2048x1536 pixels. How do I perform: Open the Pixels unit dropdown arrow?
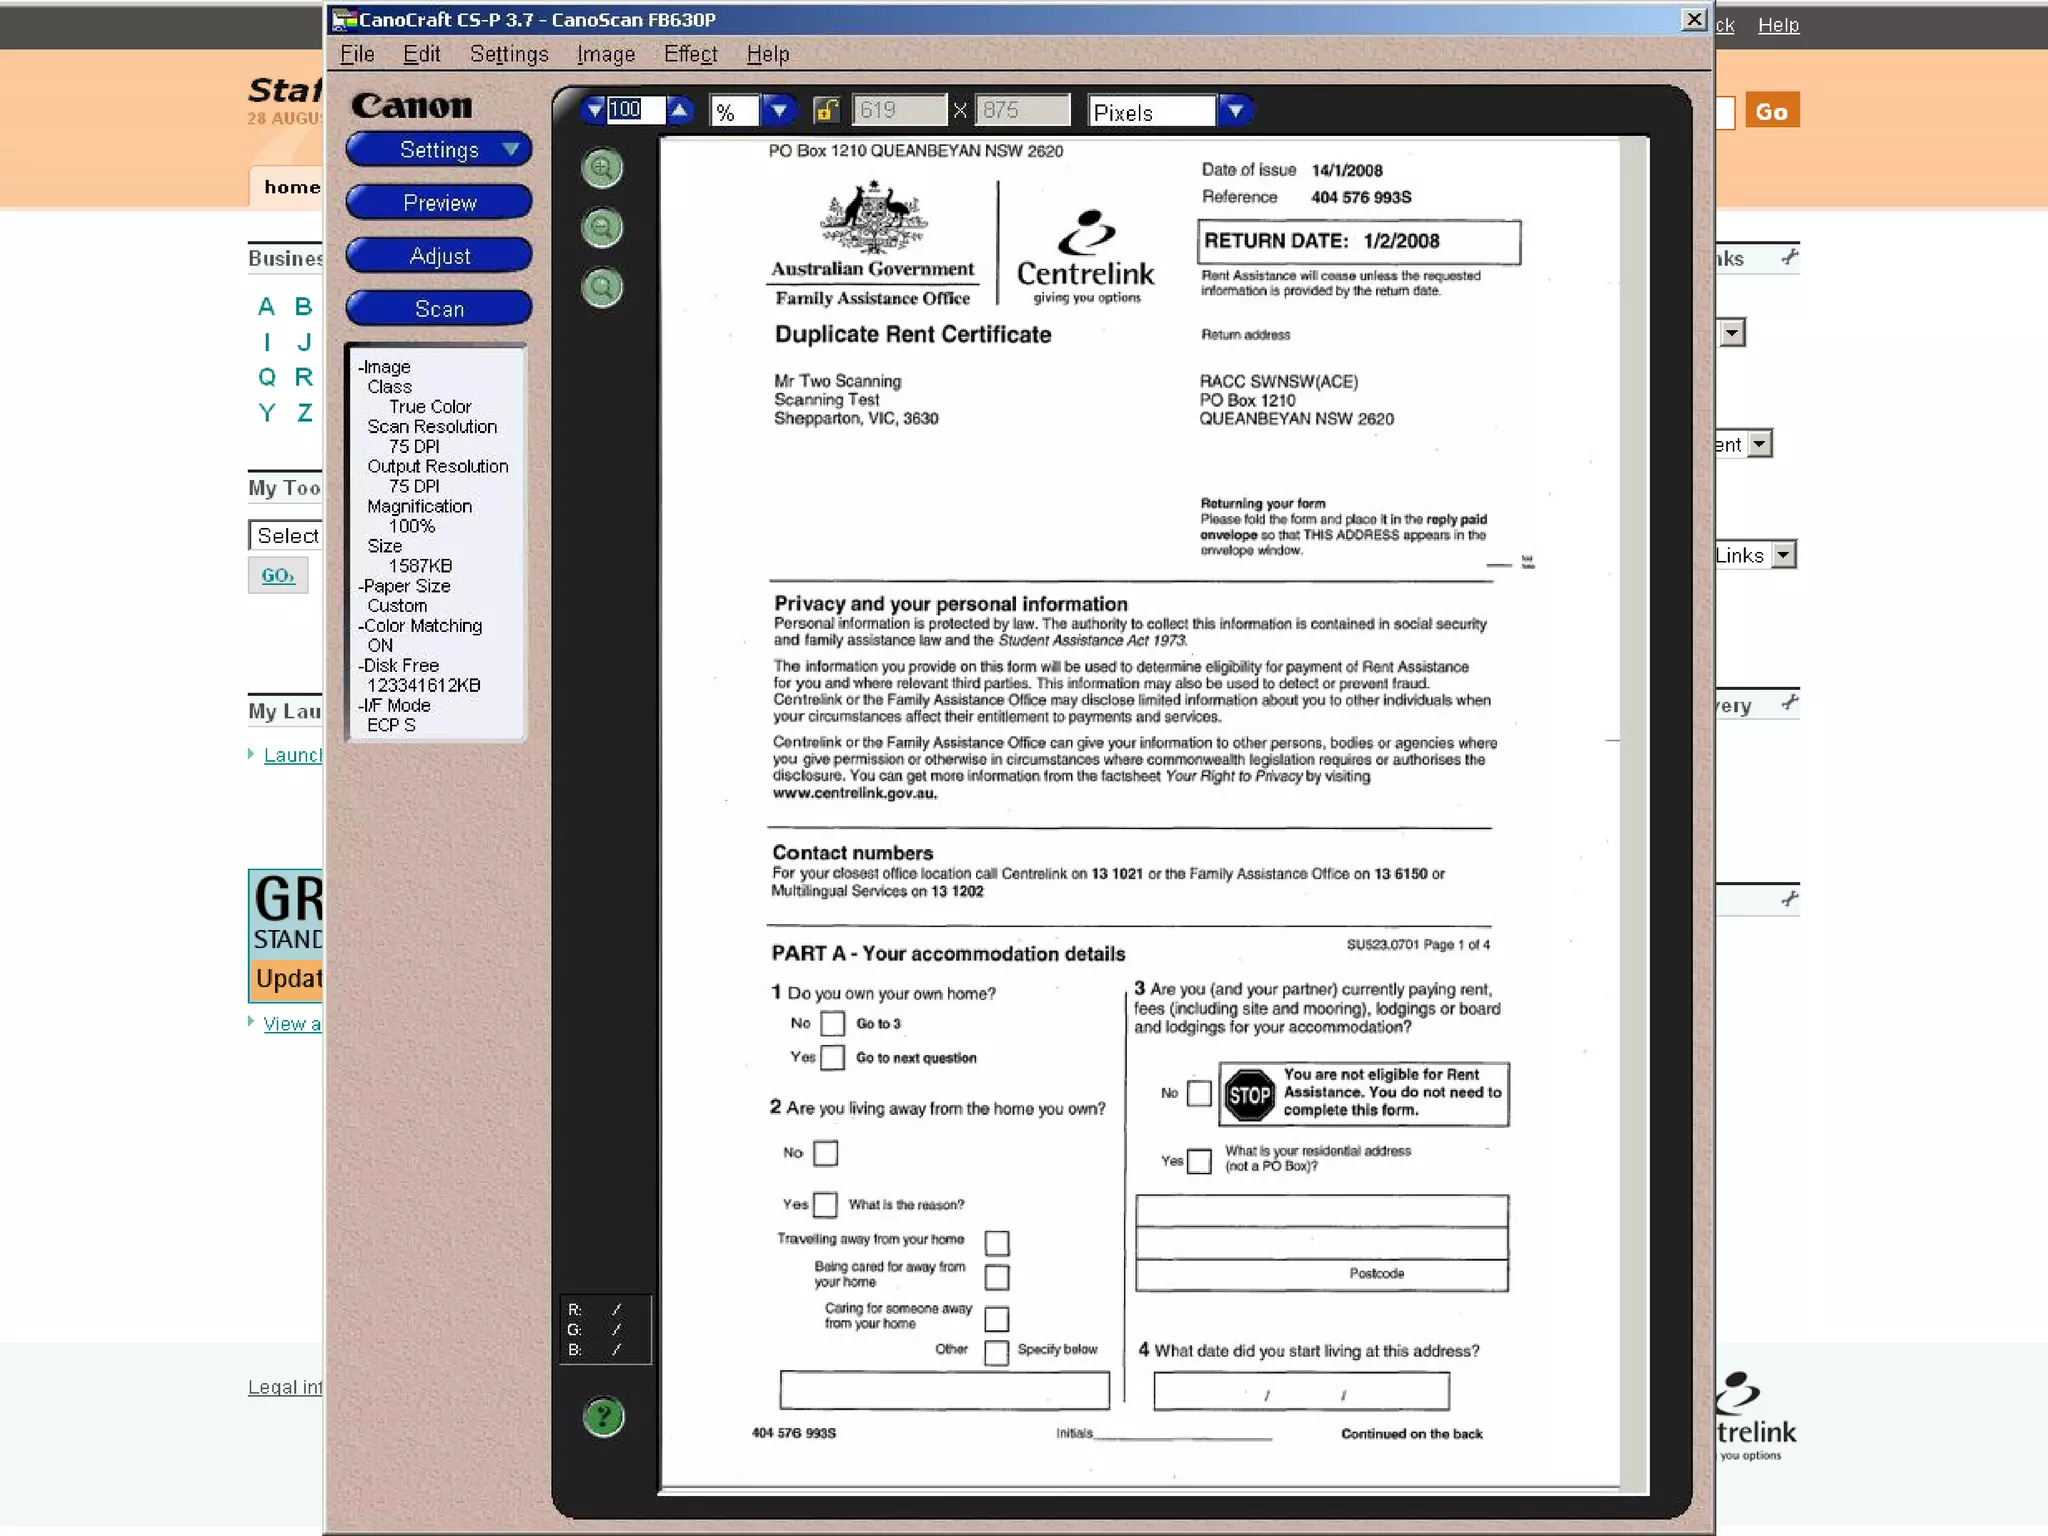(1235, 110)
